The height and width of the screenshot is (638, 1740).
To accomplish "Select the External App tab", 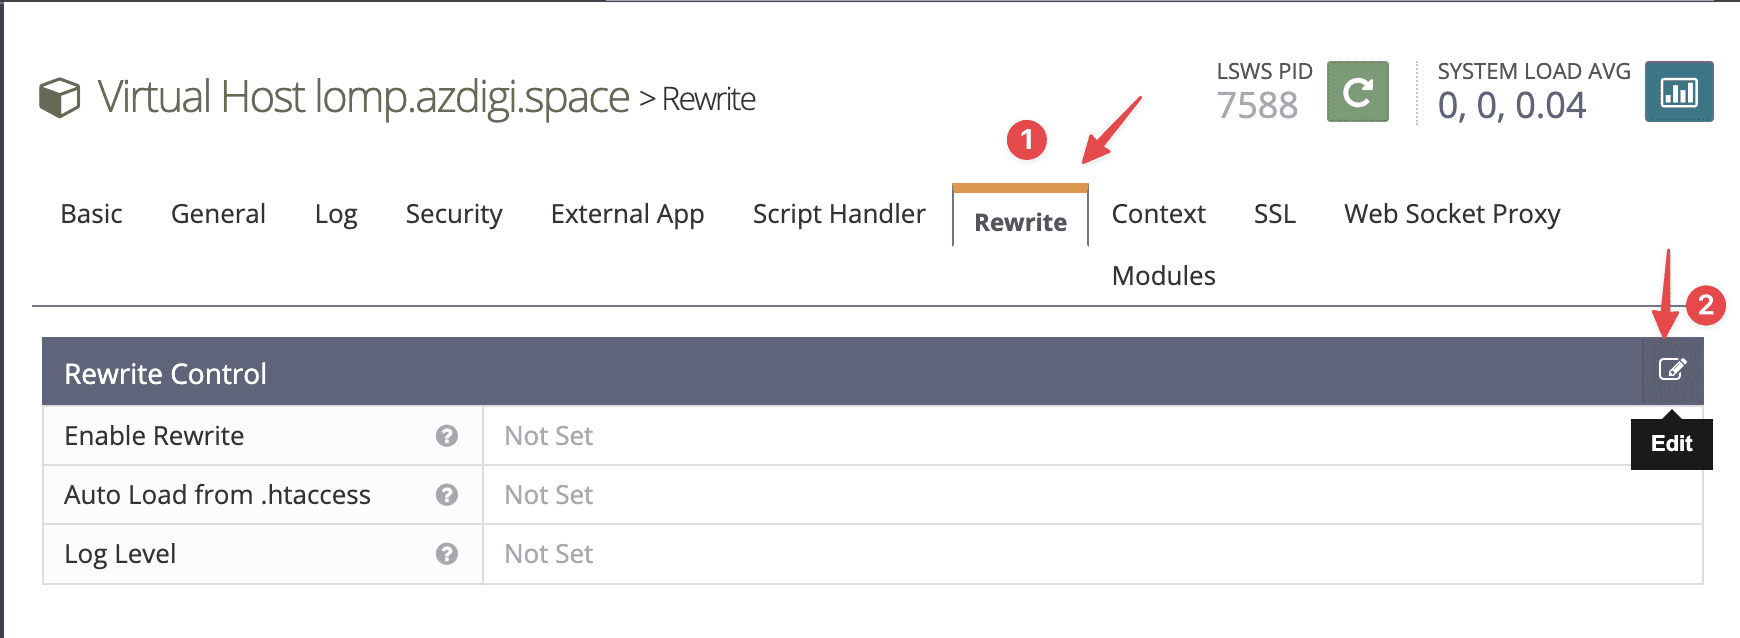I will 627,214.
